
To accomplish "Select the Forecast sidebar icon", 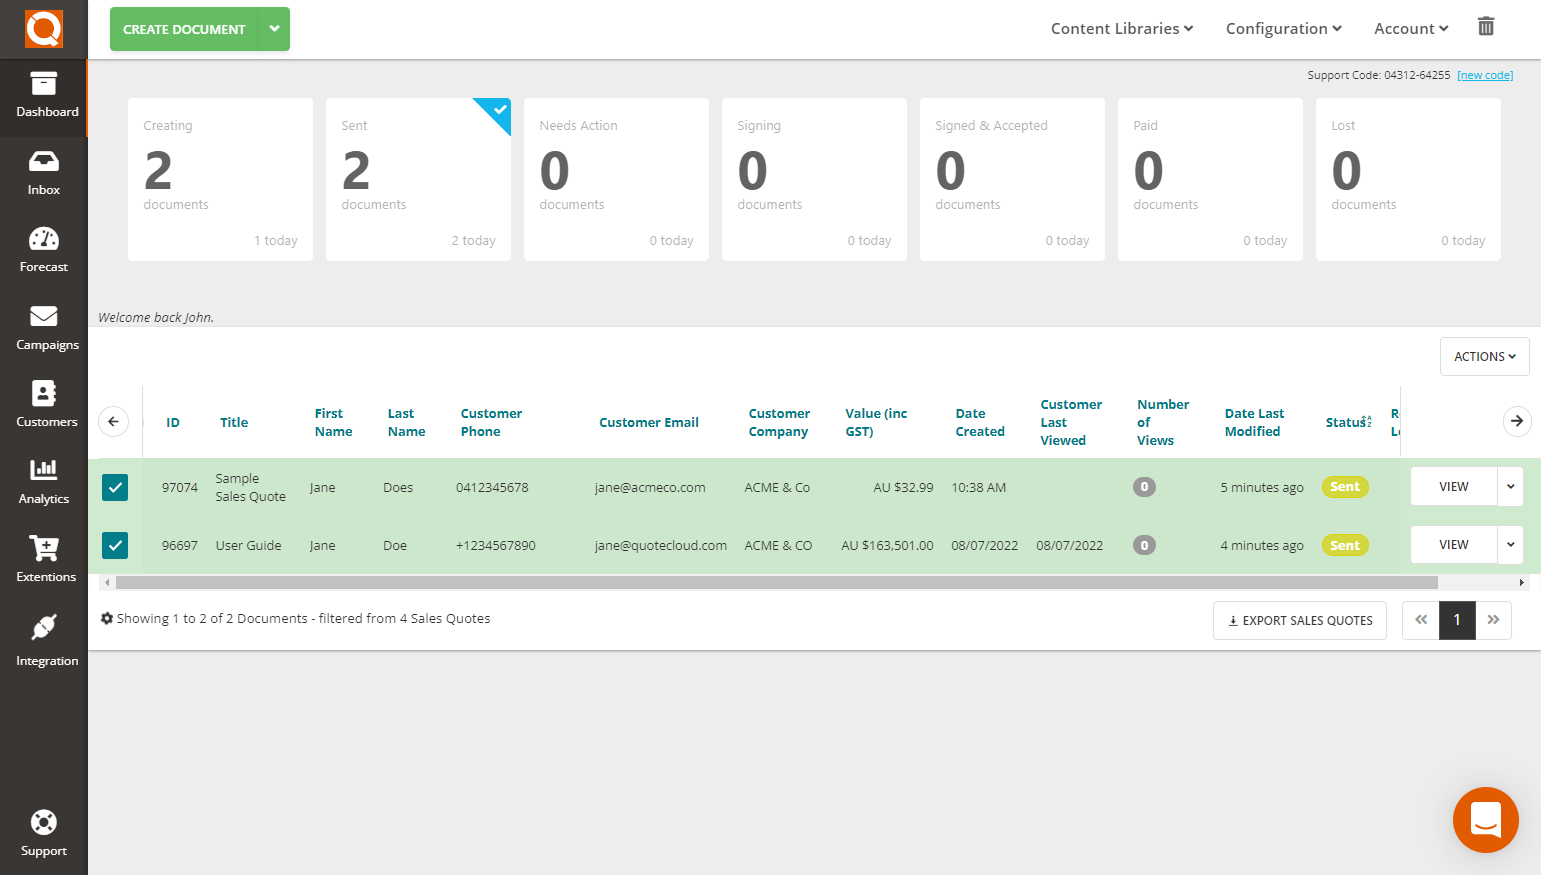I will pyautogui.click(x=43, y=250).
